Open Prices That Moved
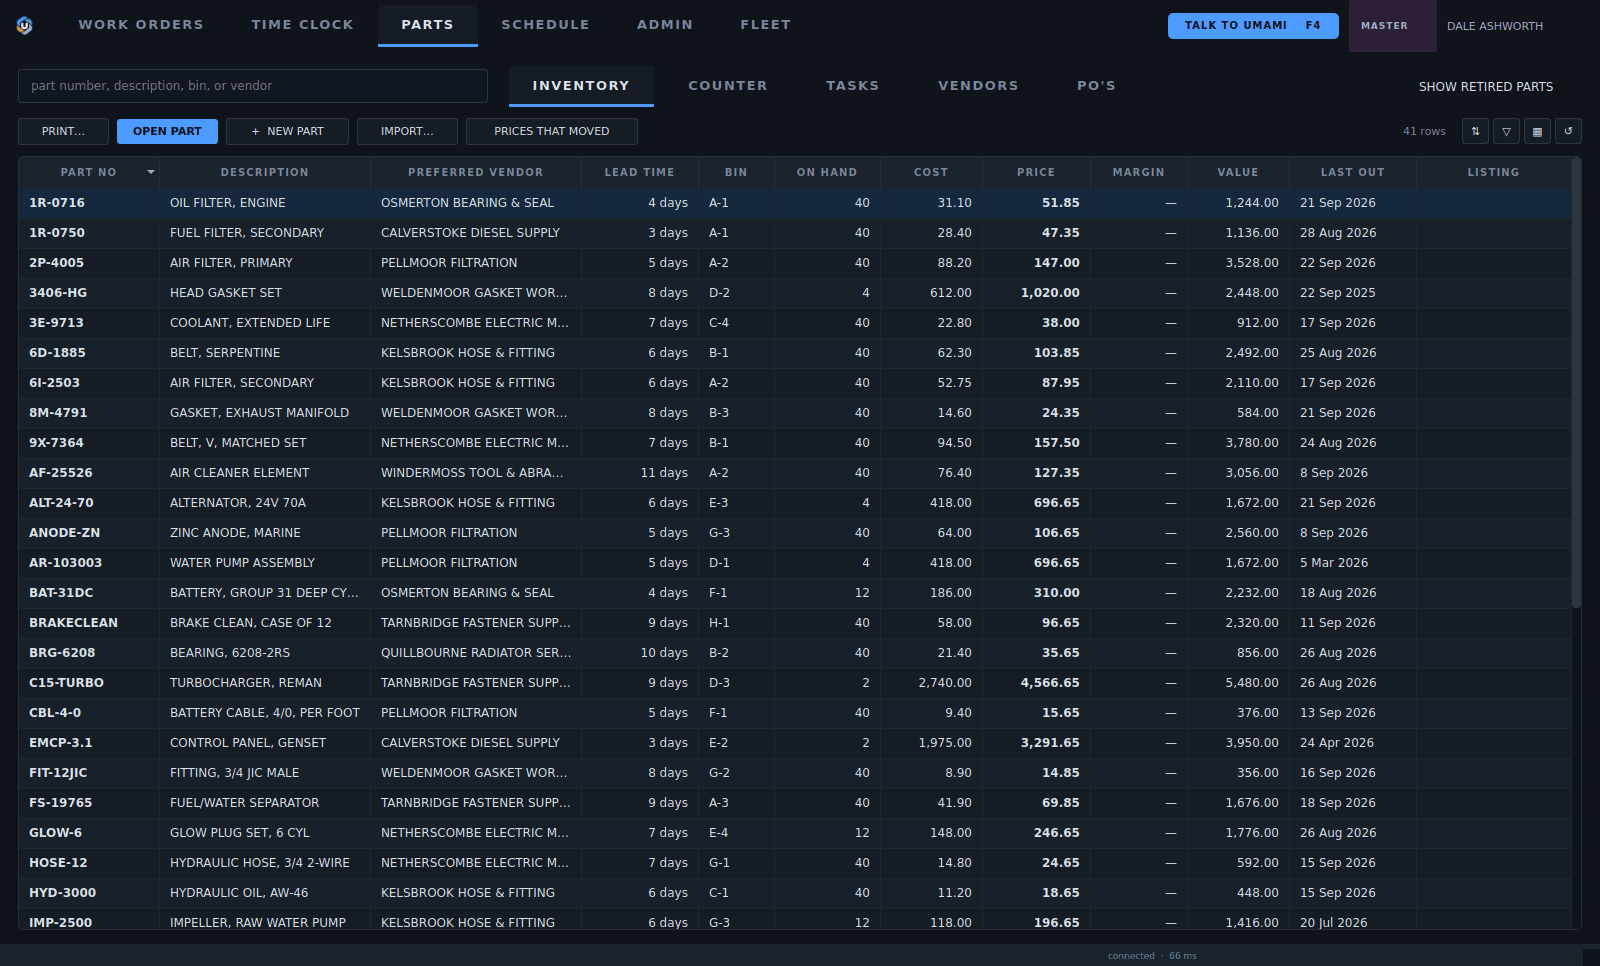 click(552, 131)
